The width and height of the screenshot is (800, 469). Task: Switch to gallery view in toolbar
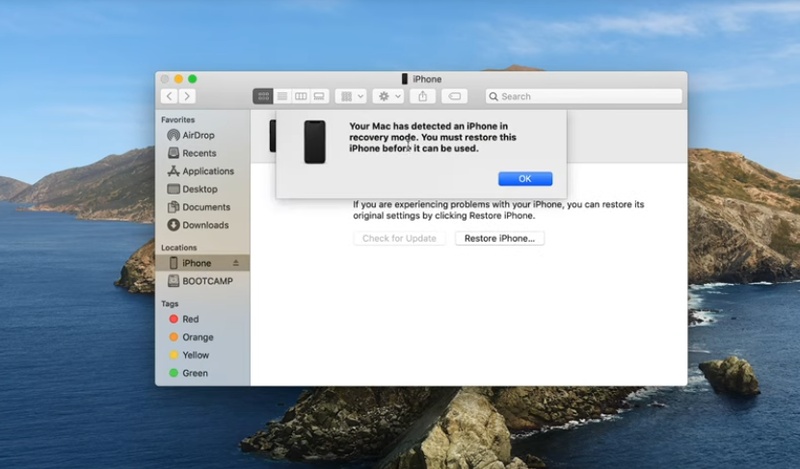(x=319, y=96)
